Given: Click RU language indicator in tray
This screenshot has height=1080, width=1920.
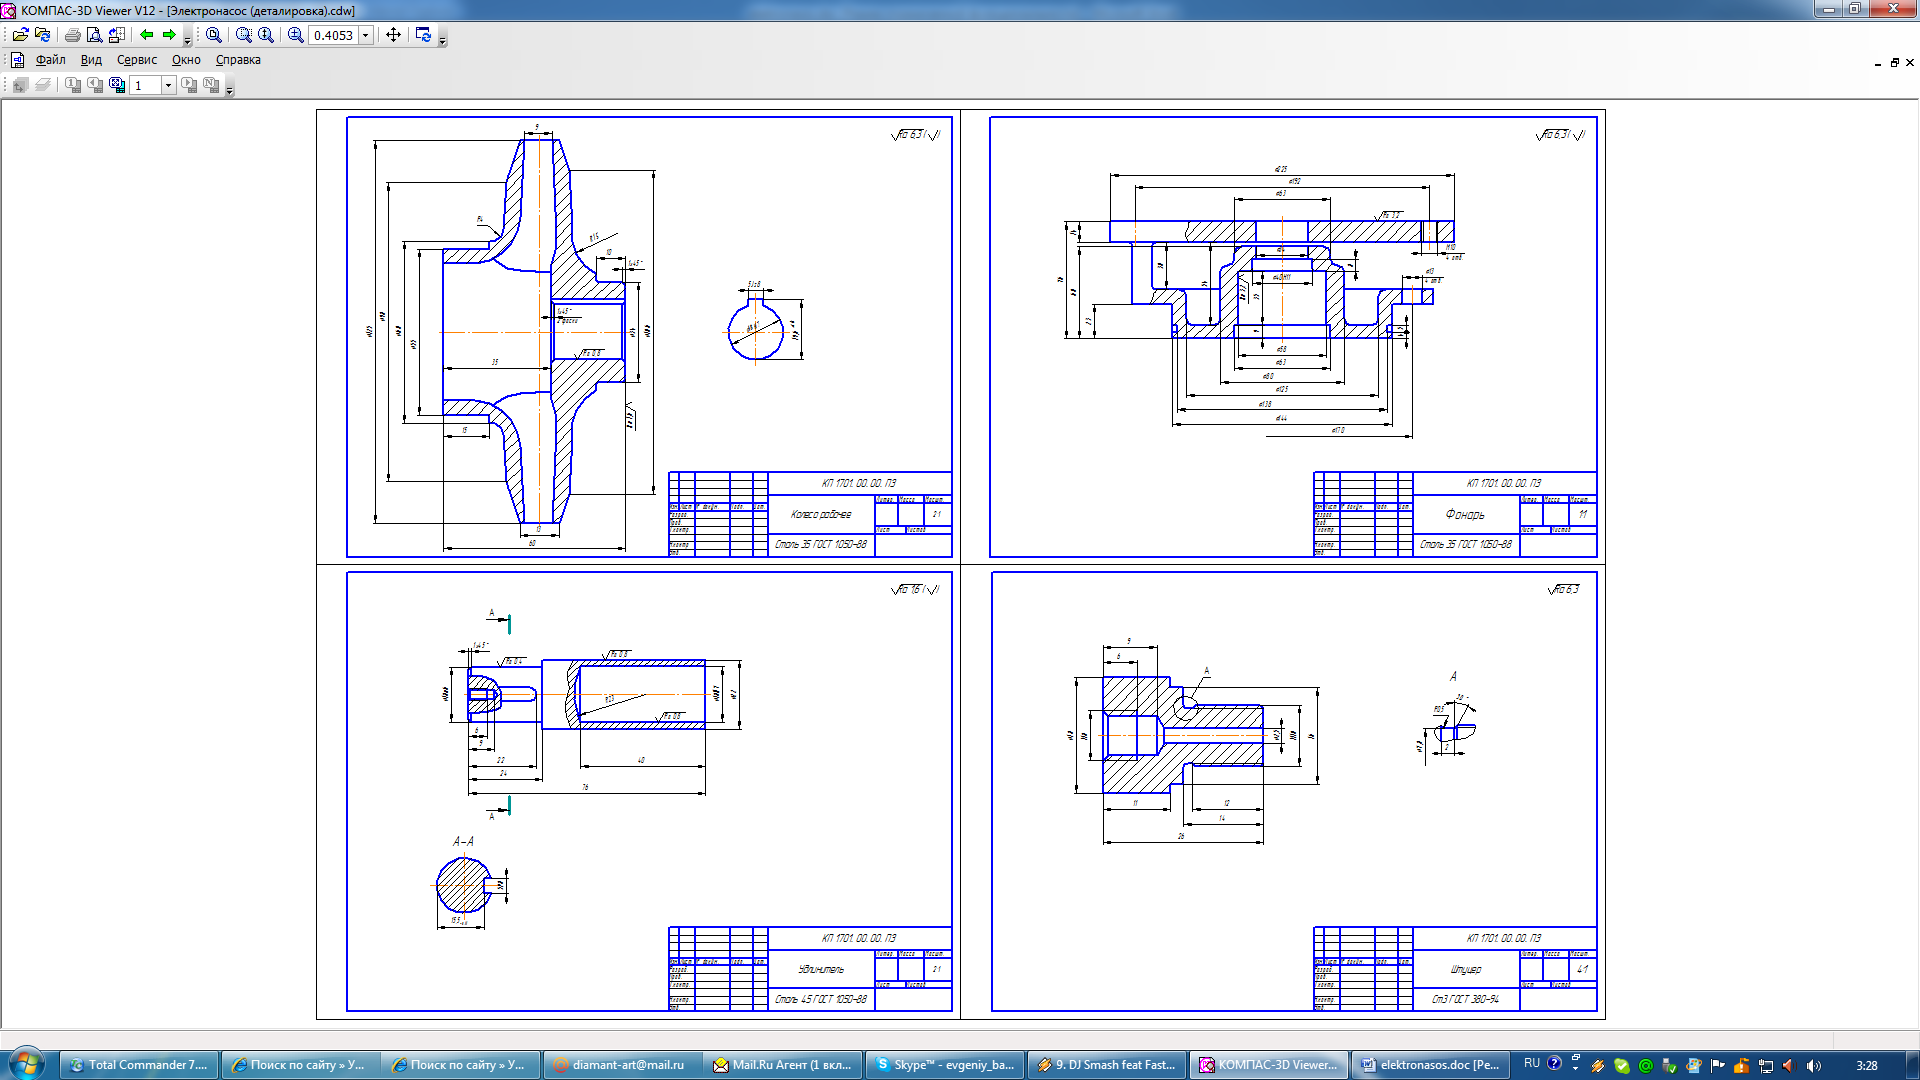Looking at the screenshot, I should click(1531, 1064).
